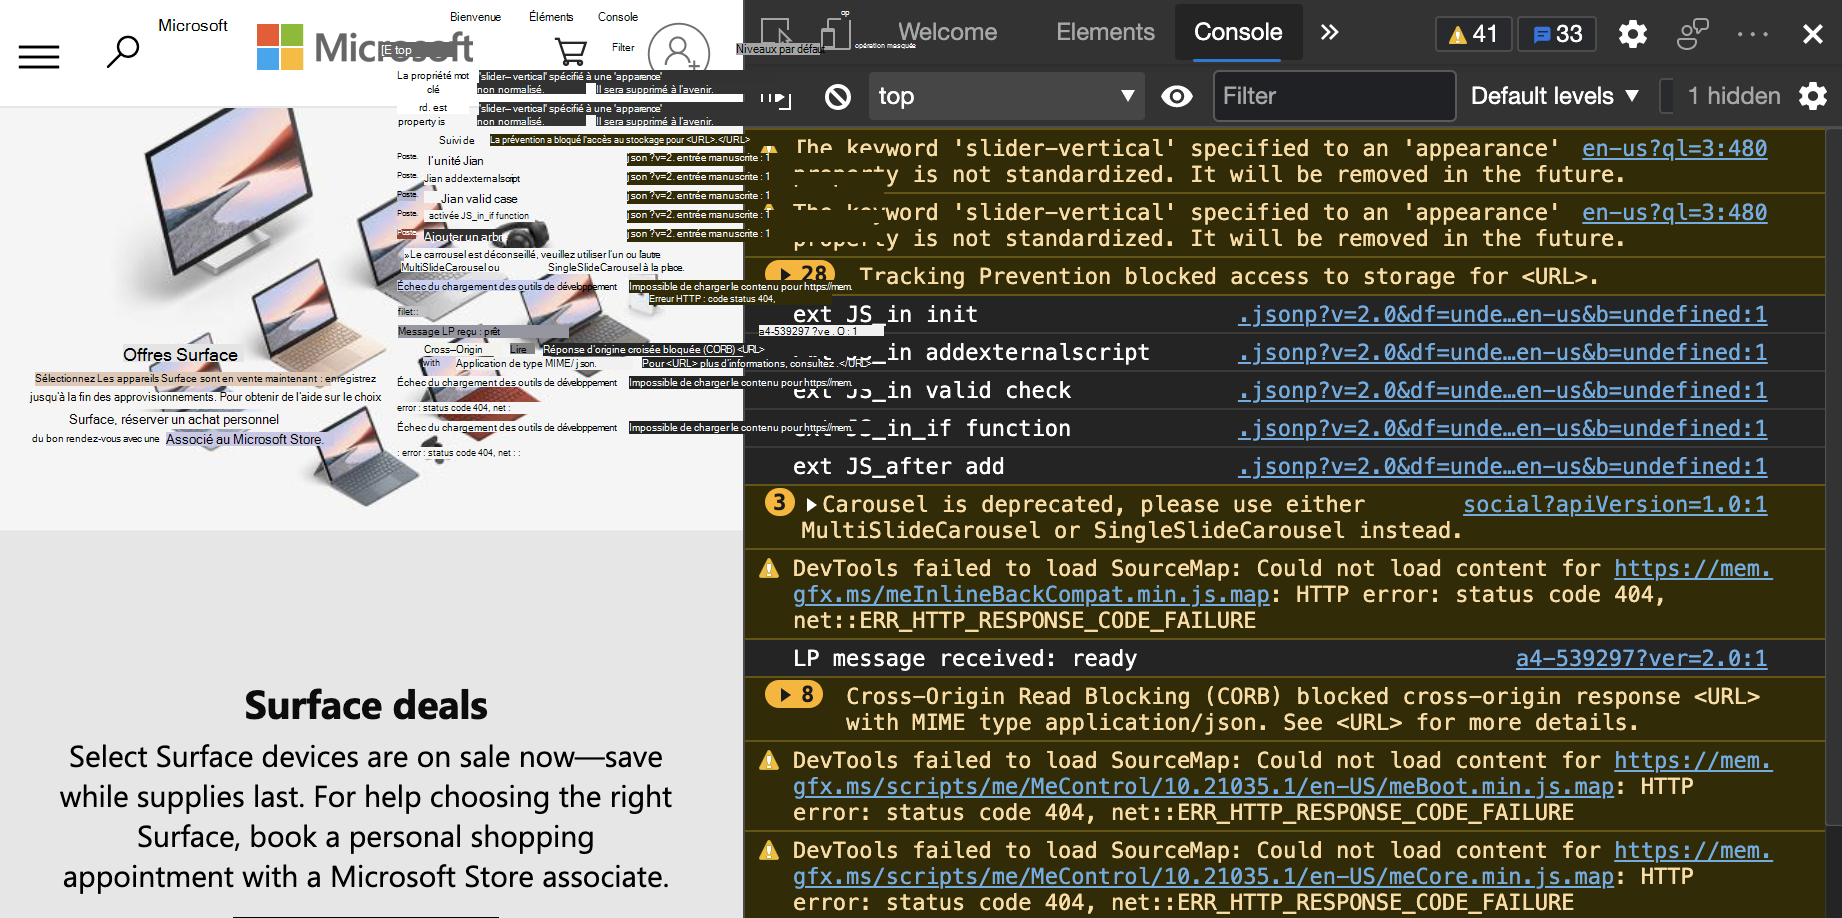Click the 'Surface deals' heading
This screenshot has height=918, width=1842.
[x=366, y=705]
